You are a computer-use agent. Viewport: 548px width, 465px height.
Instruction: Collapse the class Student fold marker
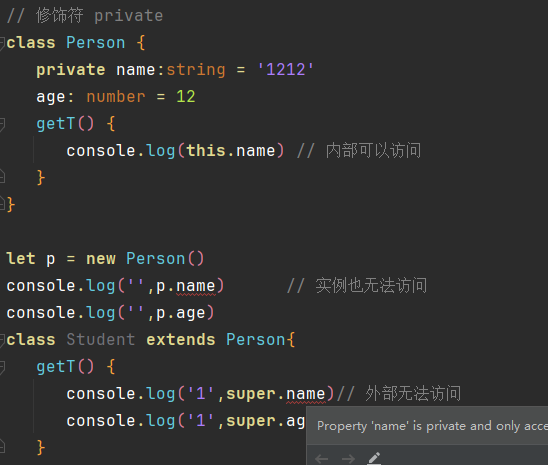click(2, 340)
